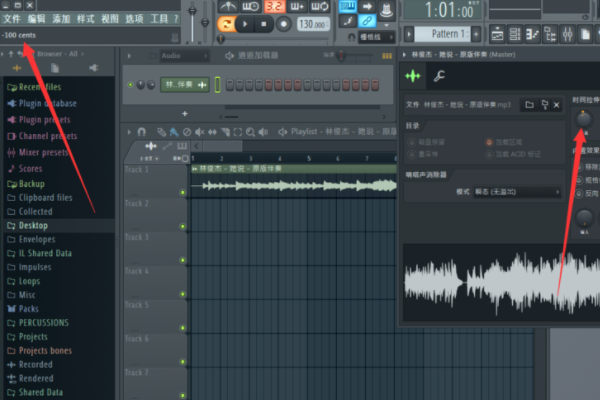Mute the 林..伴奏 channel green LED
Screen dimensions: 600x400
[130, 85]
